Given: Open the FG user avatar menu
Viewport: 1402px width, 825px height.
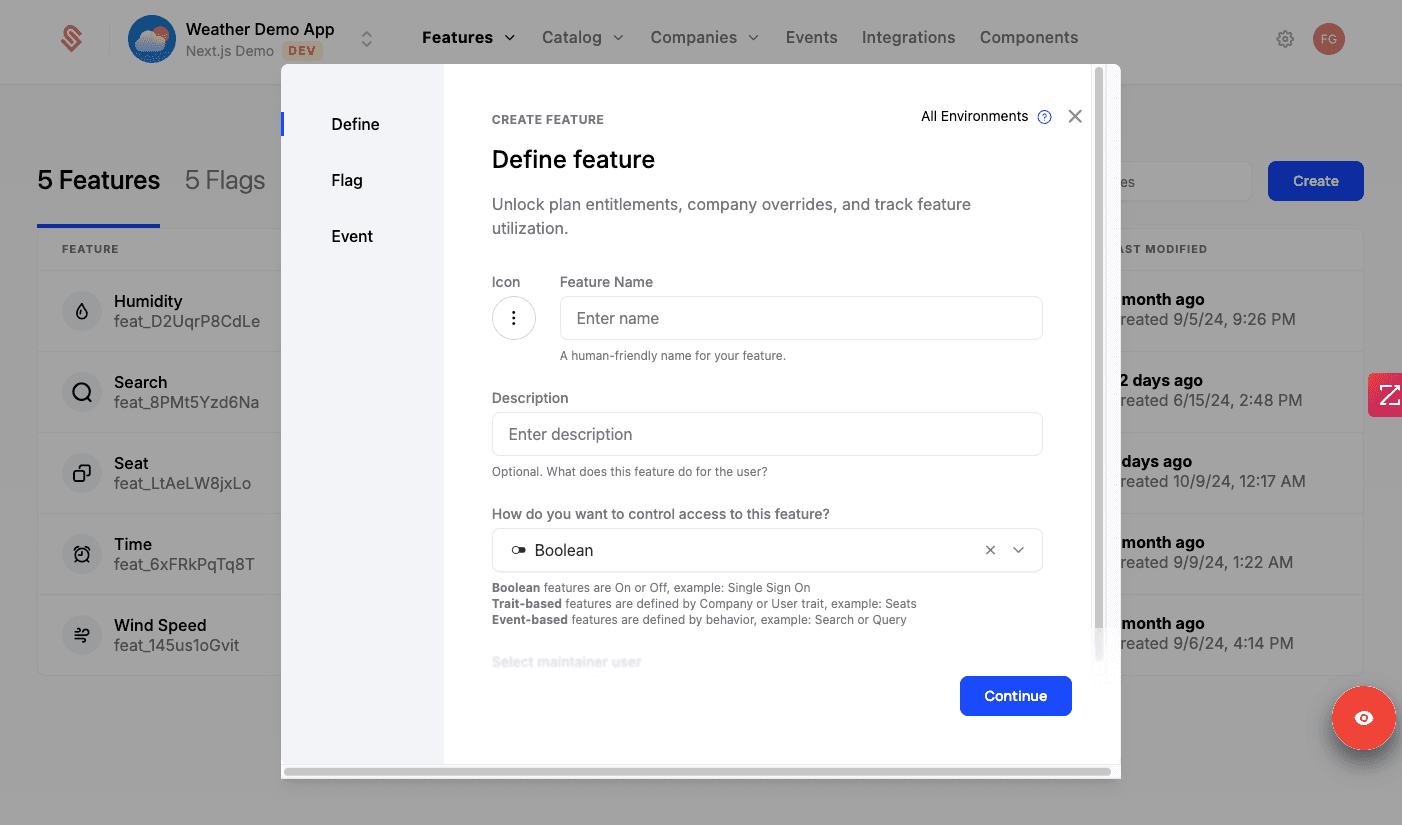Looking at the screenshot, I should 1328,39.
